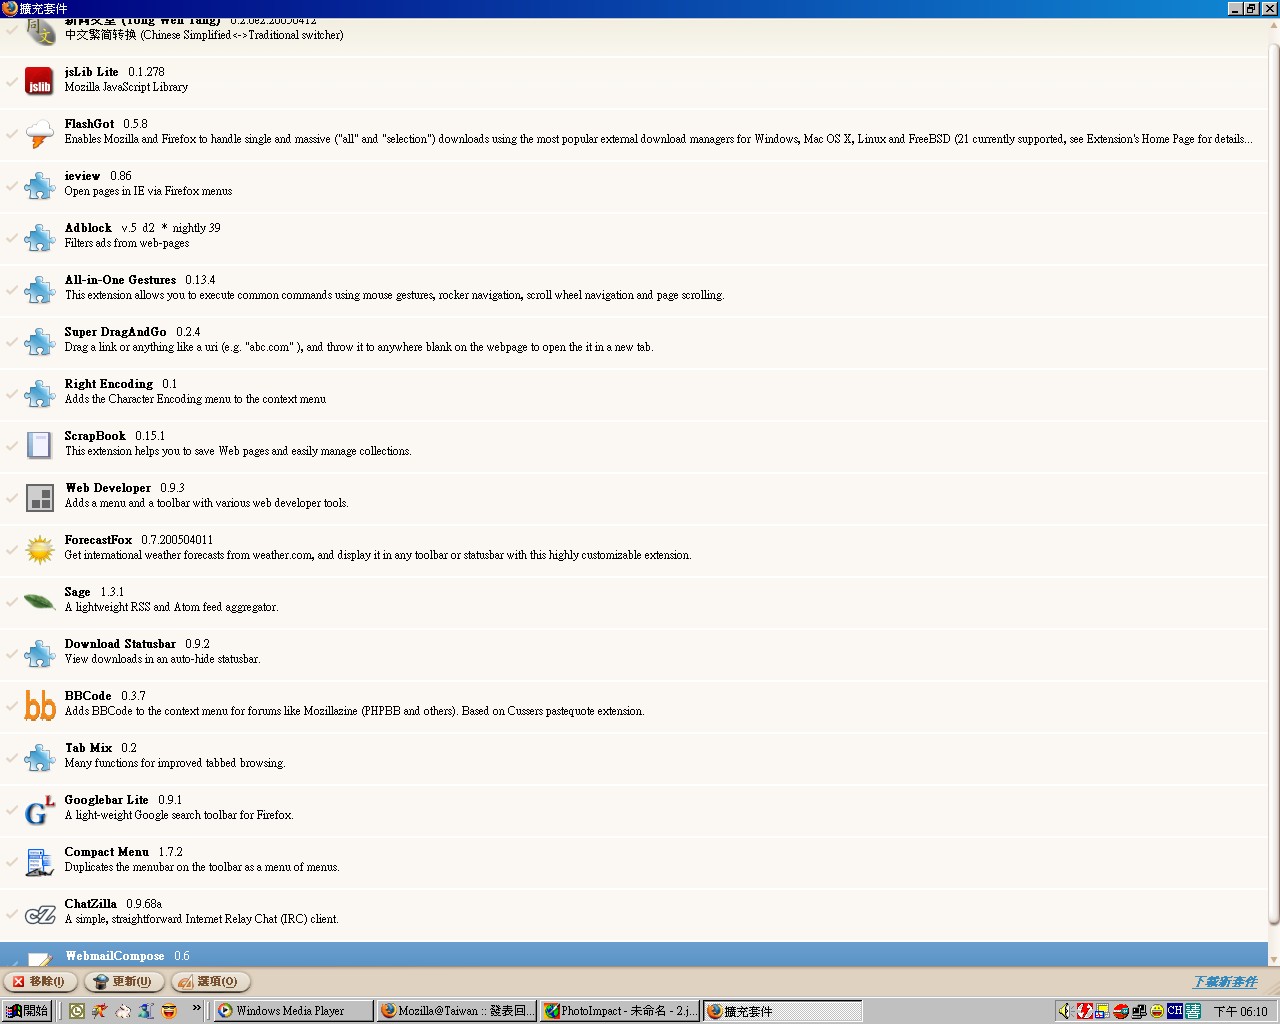This screenshot has height=1024, width=1280.
Task: Click the ForecastFox sun icon
Action: point(39,549)
